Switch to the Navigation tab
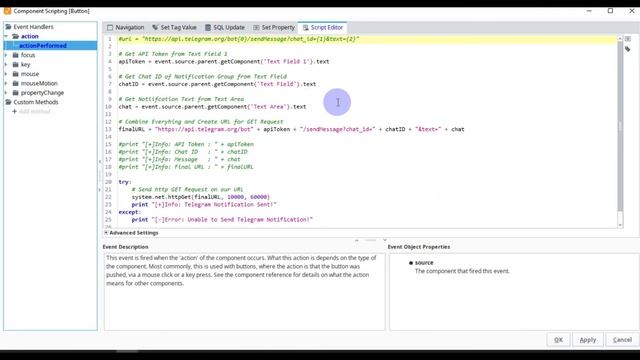The height and width of the screenshot is (360, 640). (x=125, y=27)
